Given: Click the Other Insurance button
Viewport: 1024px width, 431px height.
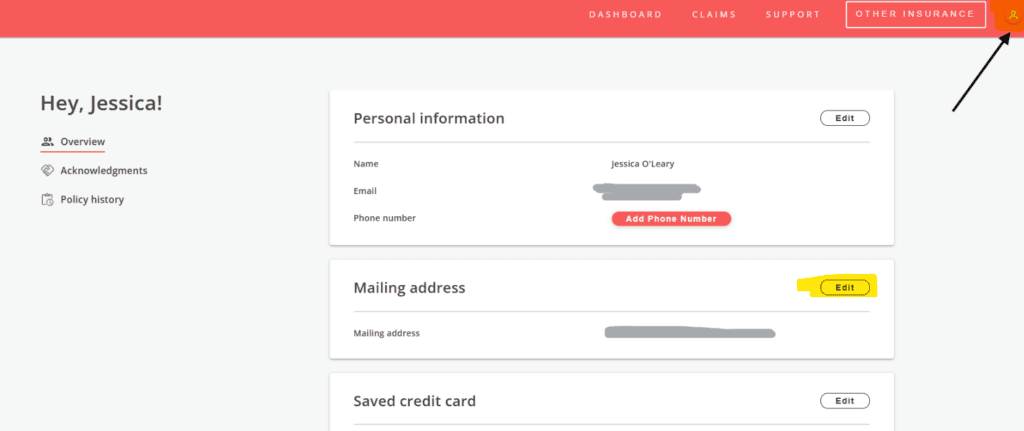Looking at the screenshot, I should point(916,14).
